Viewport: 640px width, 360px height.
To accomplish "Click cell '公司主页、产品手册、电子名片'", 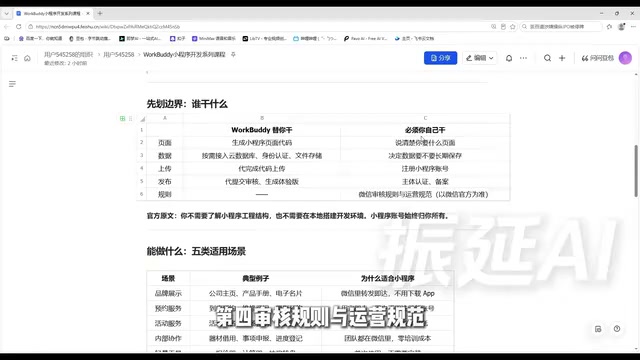I will (x=256, y=293).
